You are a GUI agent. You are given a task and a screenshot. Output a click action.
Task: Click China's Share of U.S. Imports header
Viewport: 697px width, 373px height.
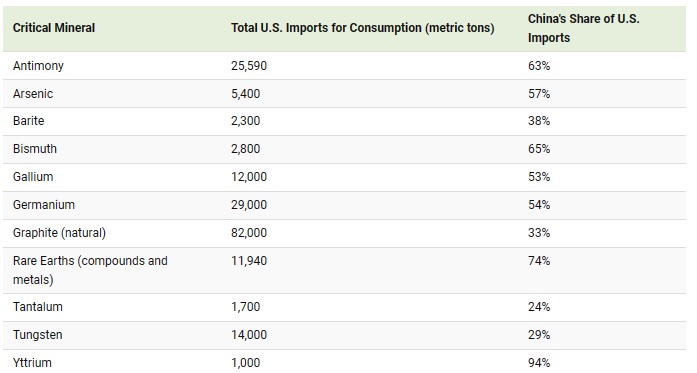click(x=584, y=28)
